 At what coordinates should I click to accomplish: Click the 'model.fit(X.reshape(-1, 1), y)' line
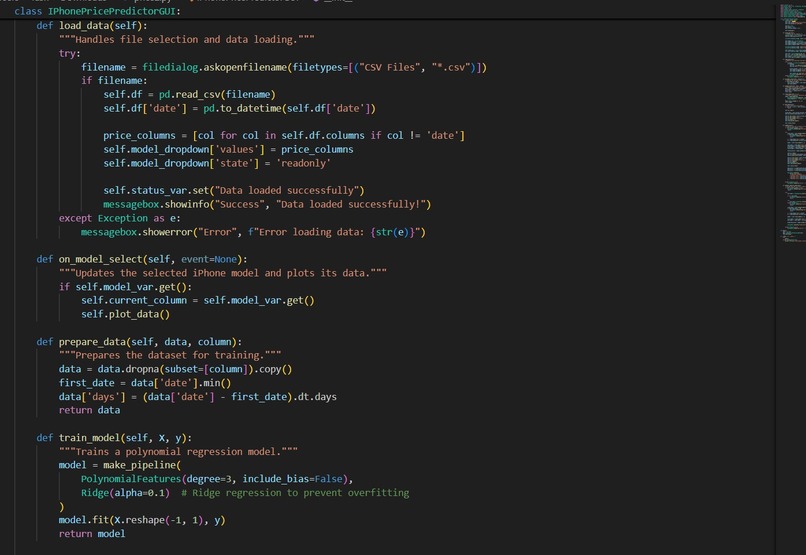pyautogui.click(x=142, y=520)
